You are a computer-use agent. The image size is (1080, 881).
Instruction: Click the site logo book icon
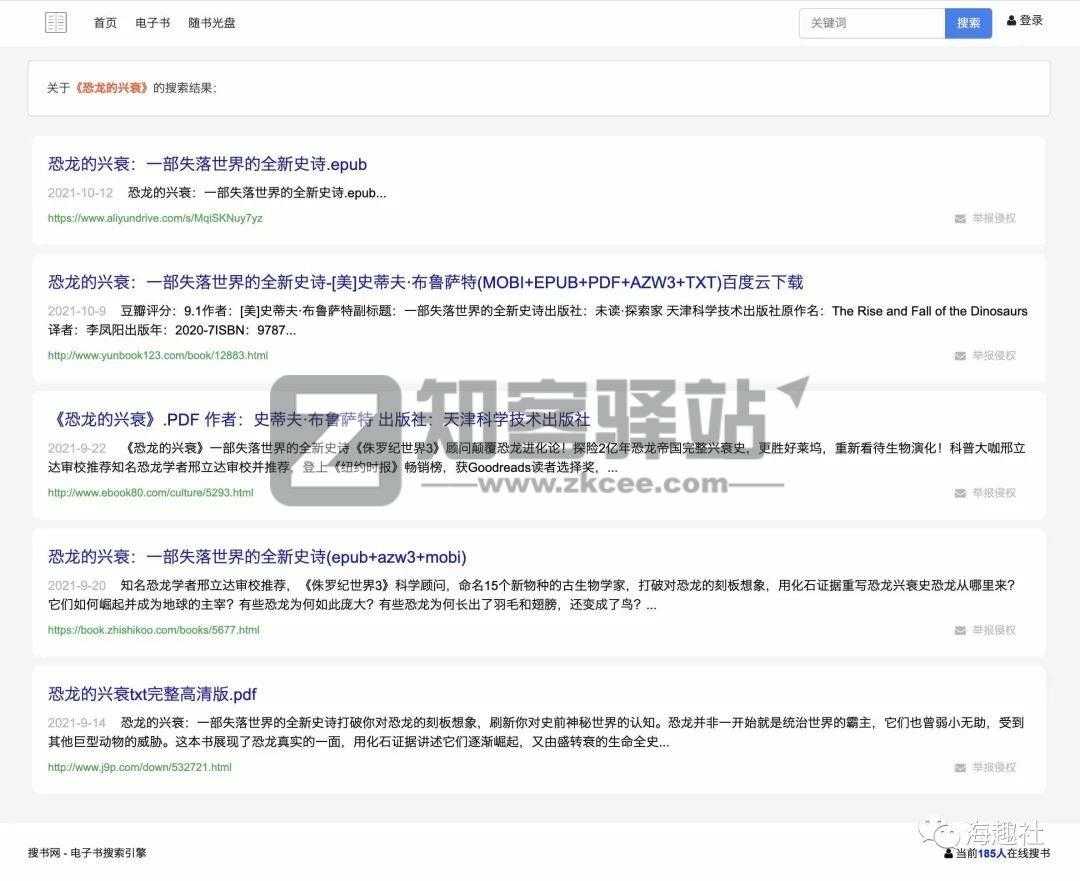click(x=56, y=22)
